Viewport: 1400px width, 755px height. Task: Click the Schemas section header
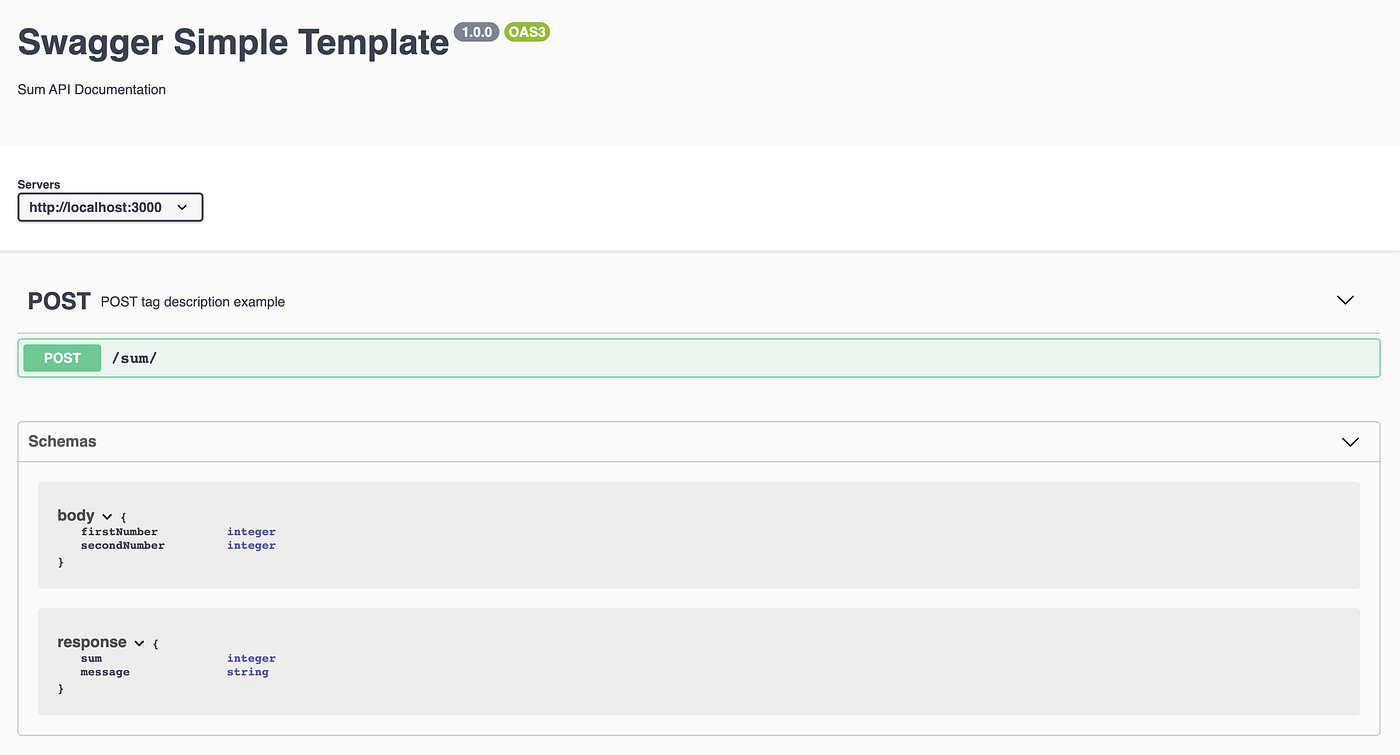pyautogui.click(x=62, y=441)
